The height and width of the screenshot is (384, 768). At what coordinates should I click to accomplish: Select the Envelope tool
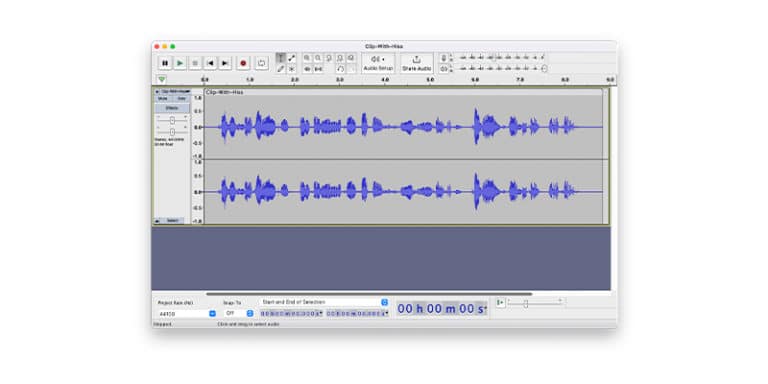[291, 58]
